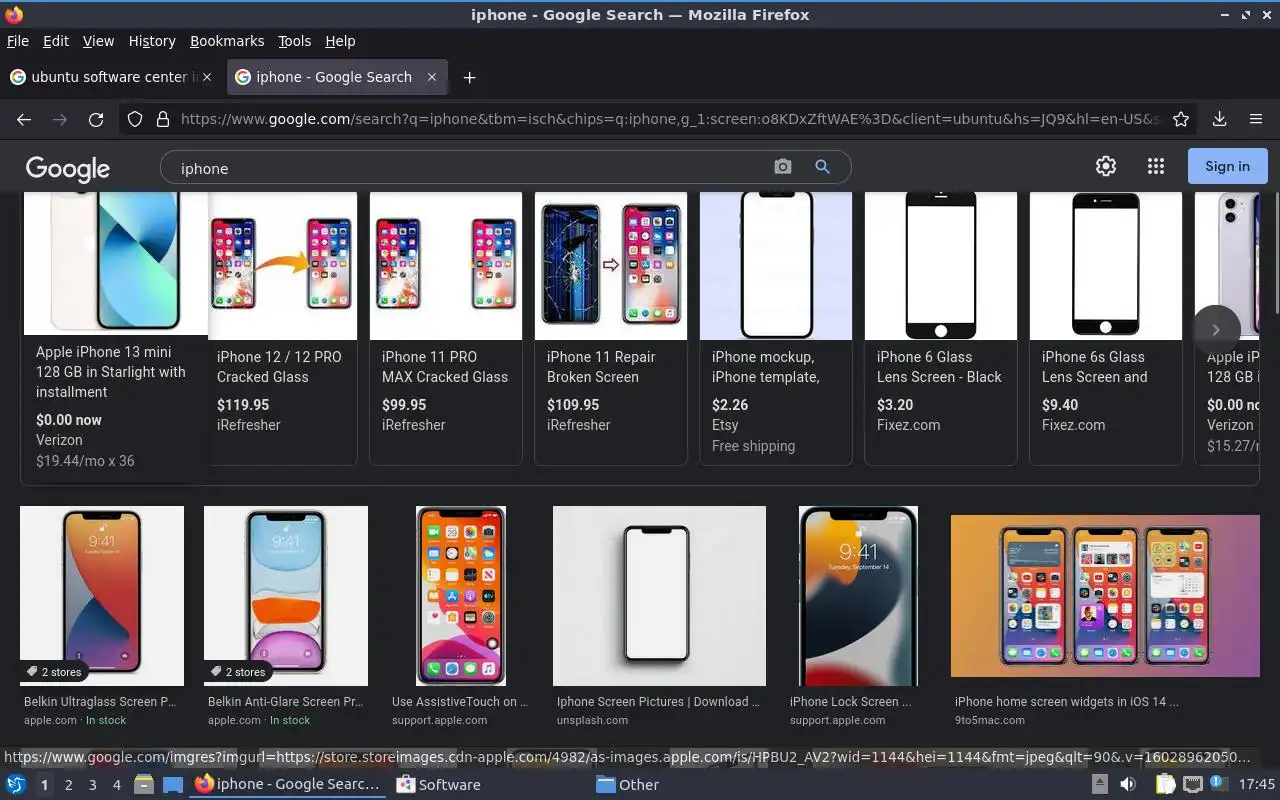The height and width of the screenshot is (800, 1280).
Task: Search by image using camera icon
Action: pos(783,167)
